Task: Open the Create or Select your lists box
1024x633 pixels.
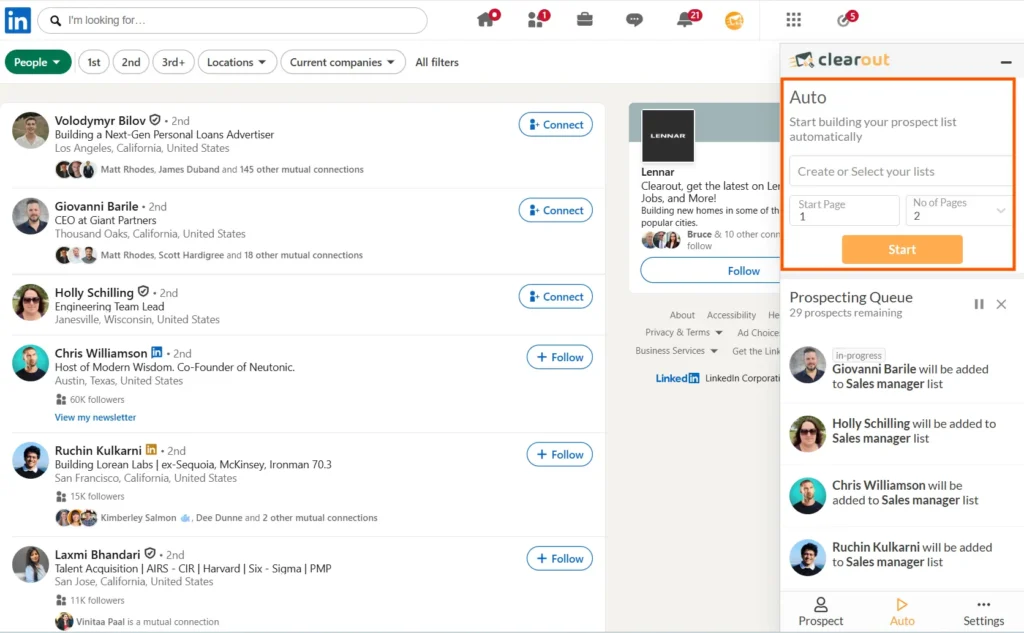Action: point(900,171)
